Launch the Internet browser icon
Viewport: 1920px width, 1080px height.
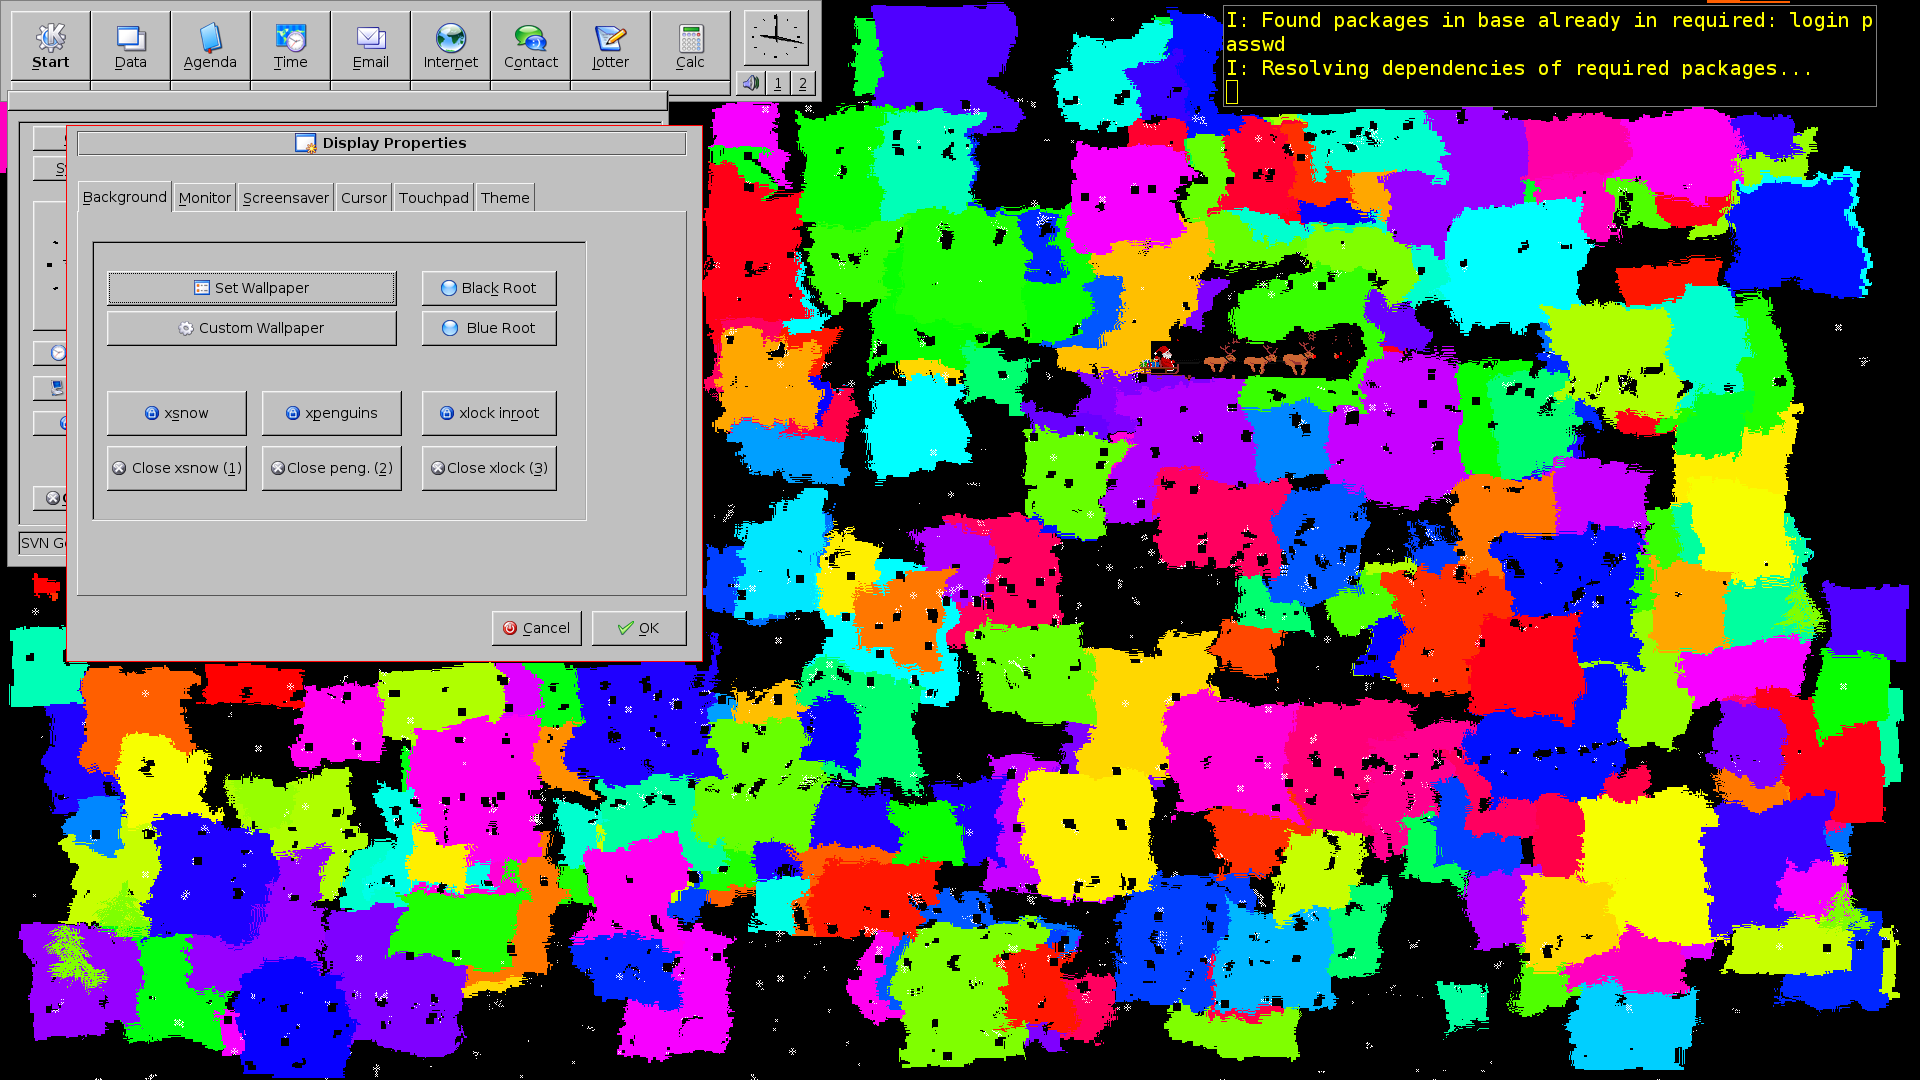pyautogui.click(x=450, y=46)
